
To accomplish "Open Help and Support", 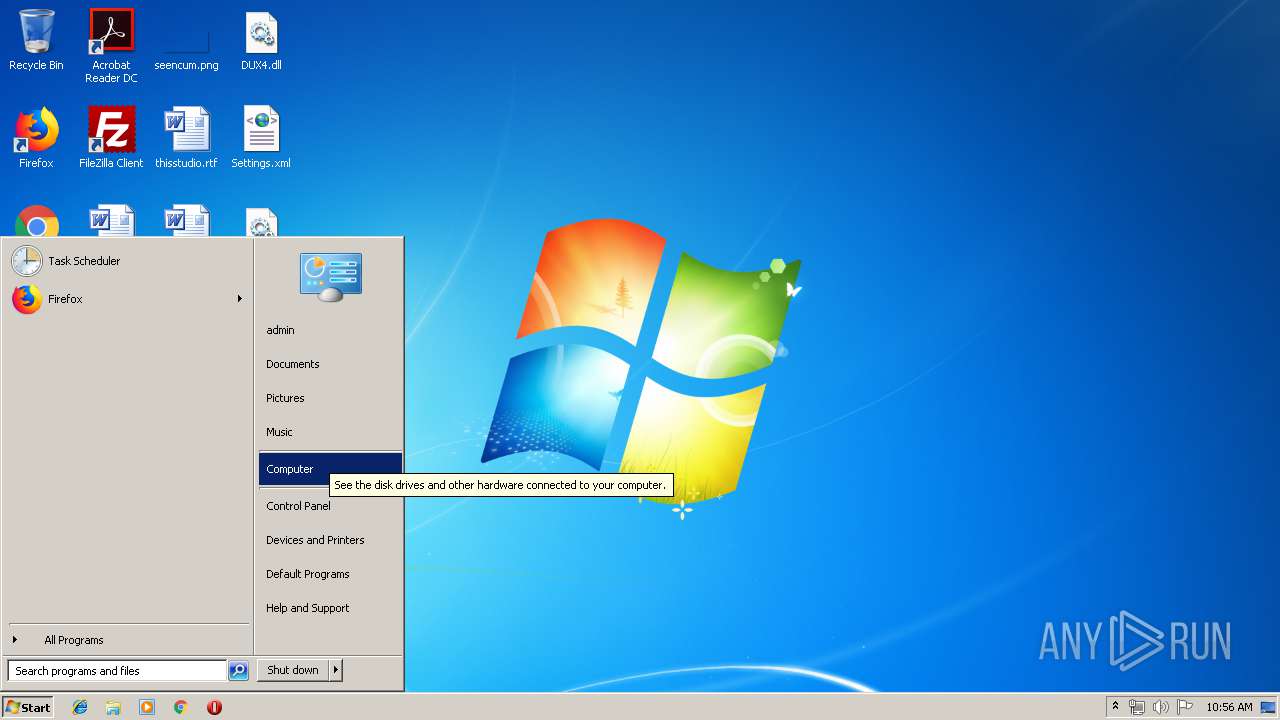I will [330, 608].
